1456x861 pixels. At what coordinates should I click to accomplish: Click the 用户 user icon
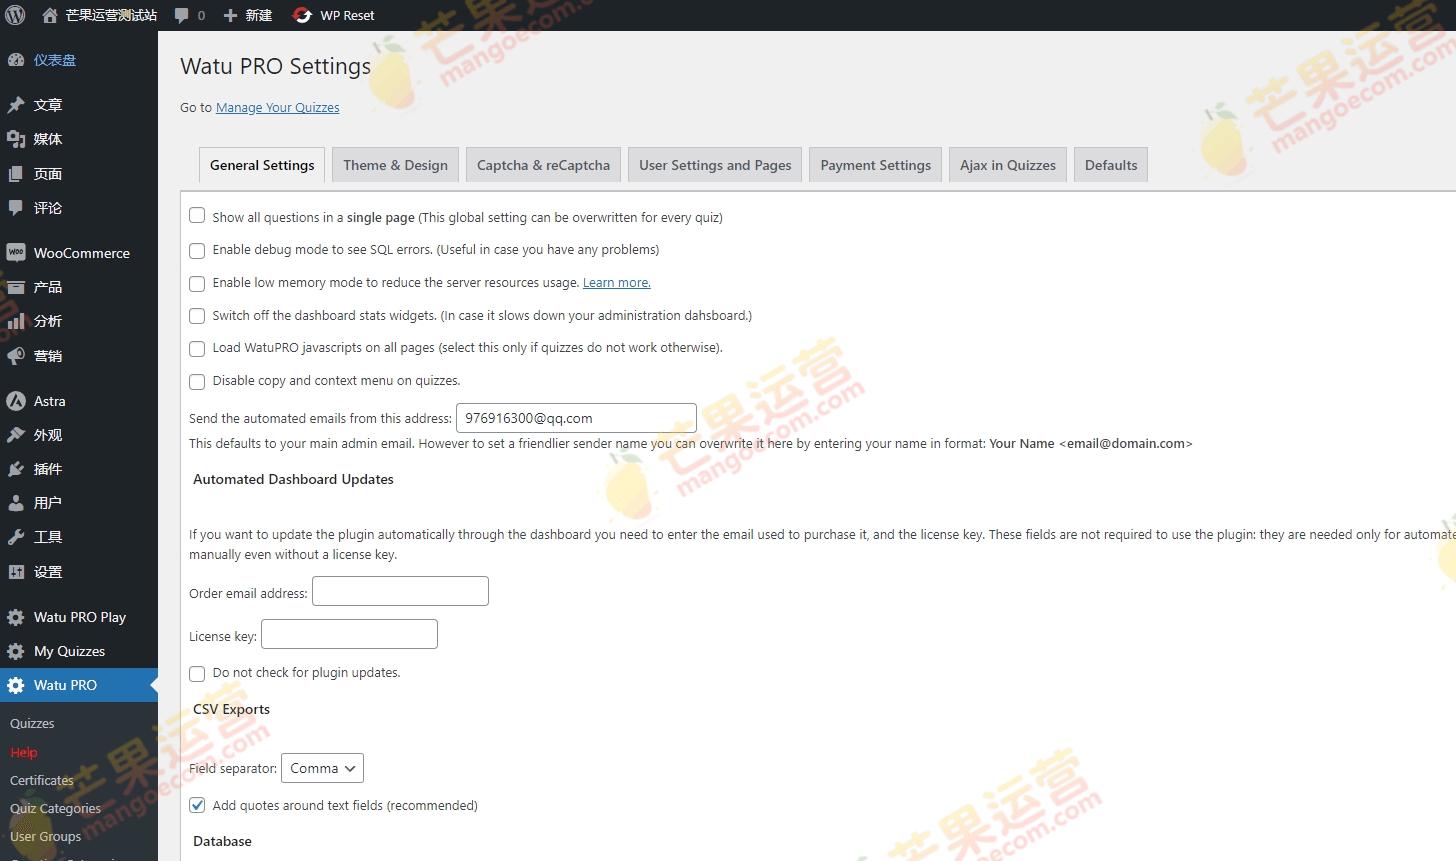pyautogui.click(x=16, y=503)
